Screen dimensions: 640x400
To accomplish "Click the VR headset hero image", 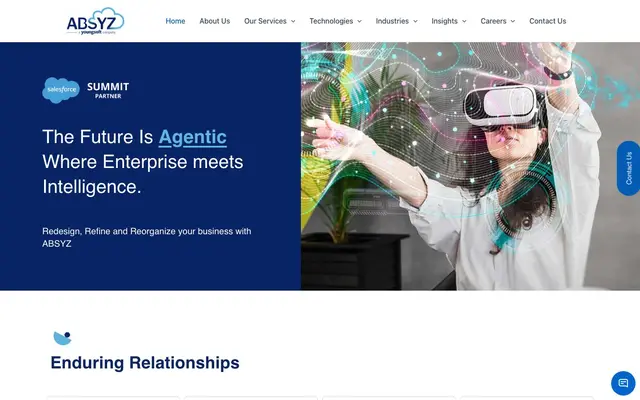I will pyautogui.click(x=470, y=166).
